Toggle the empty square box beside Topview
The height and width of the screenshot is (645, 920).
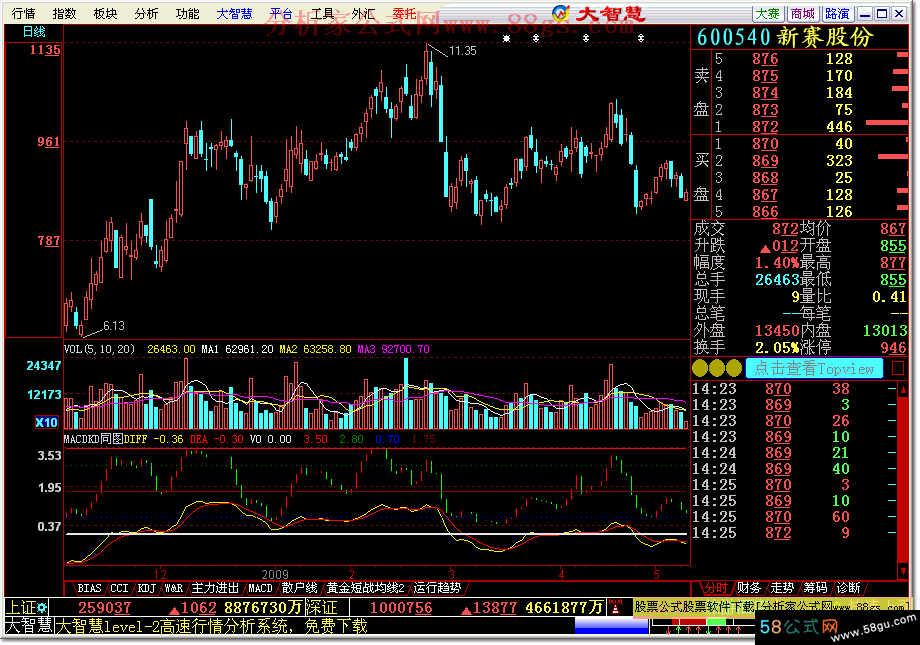(898, 369)
